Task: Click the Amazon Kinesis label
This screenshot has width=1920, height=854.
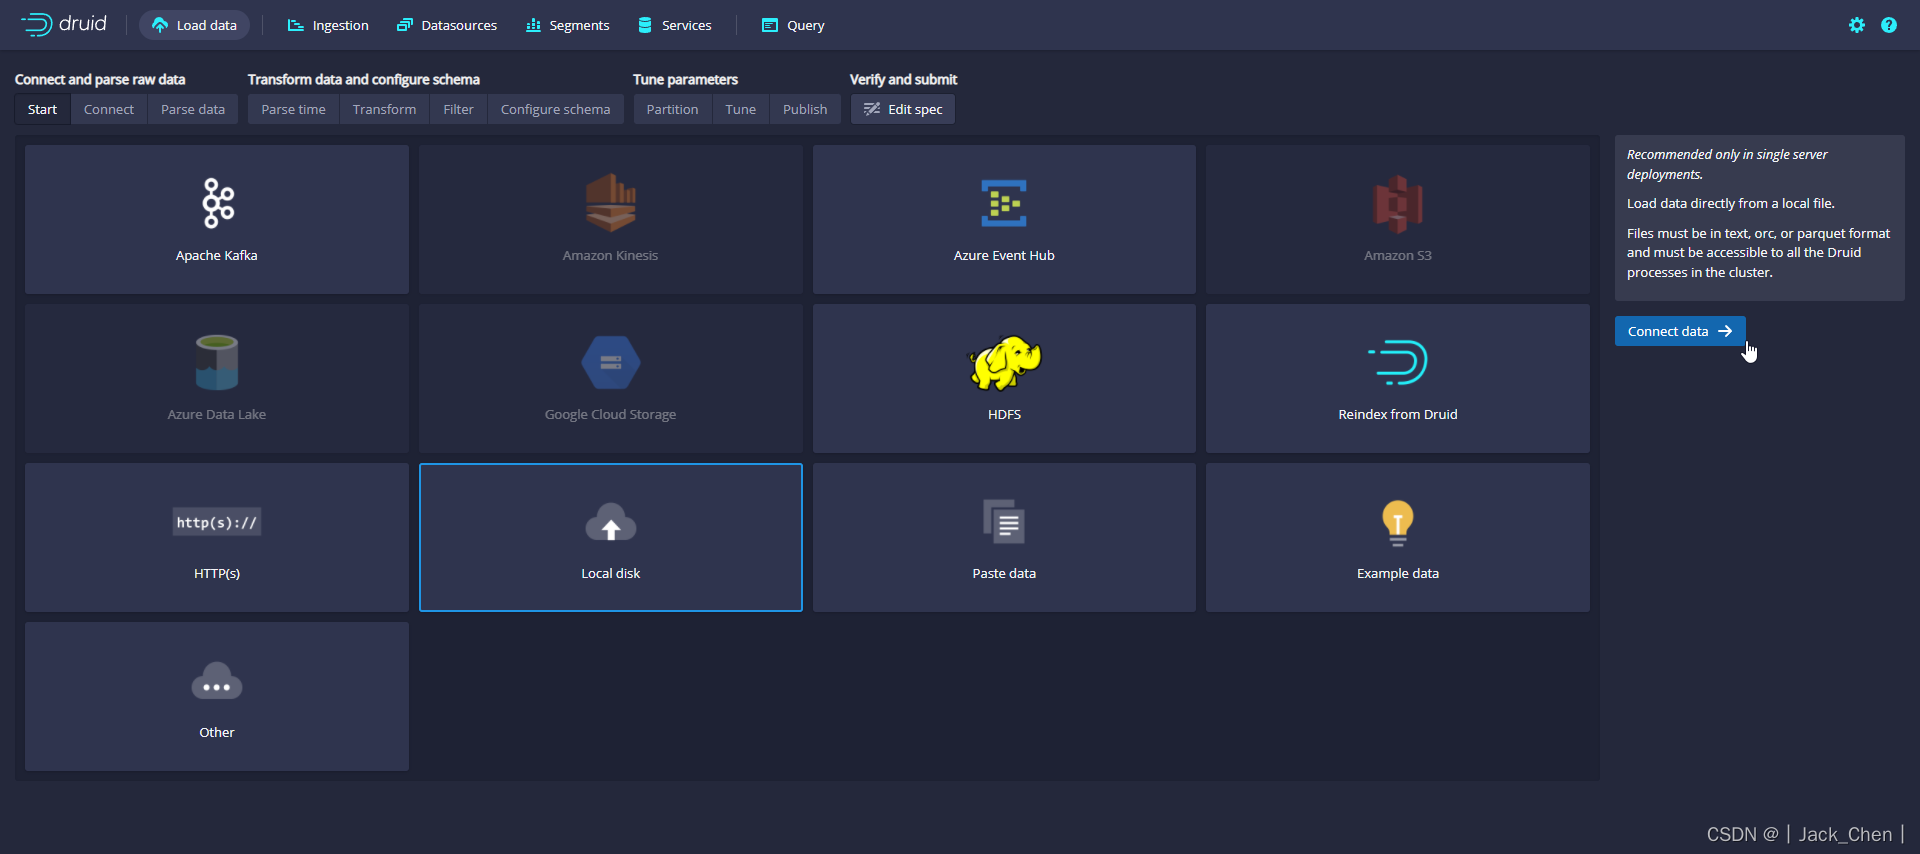Action: click(610, 256)
